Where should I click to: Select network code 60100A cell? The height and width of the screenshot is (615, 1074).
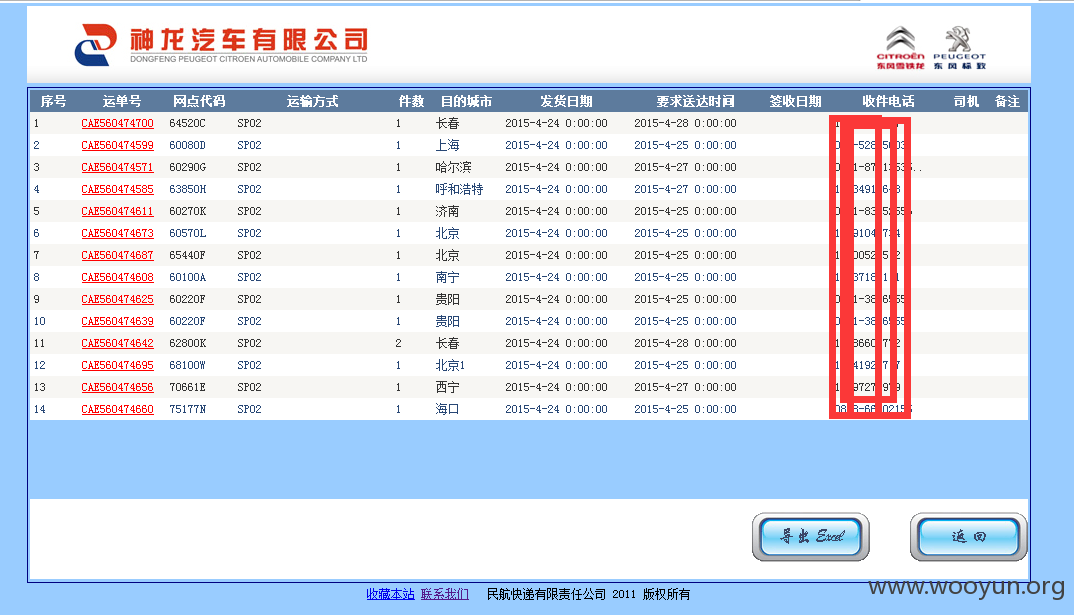(187, 277)
